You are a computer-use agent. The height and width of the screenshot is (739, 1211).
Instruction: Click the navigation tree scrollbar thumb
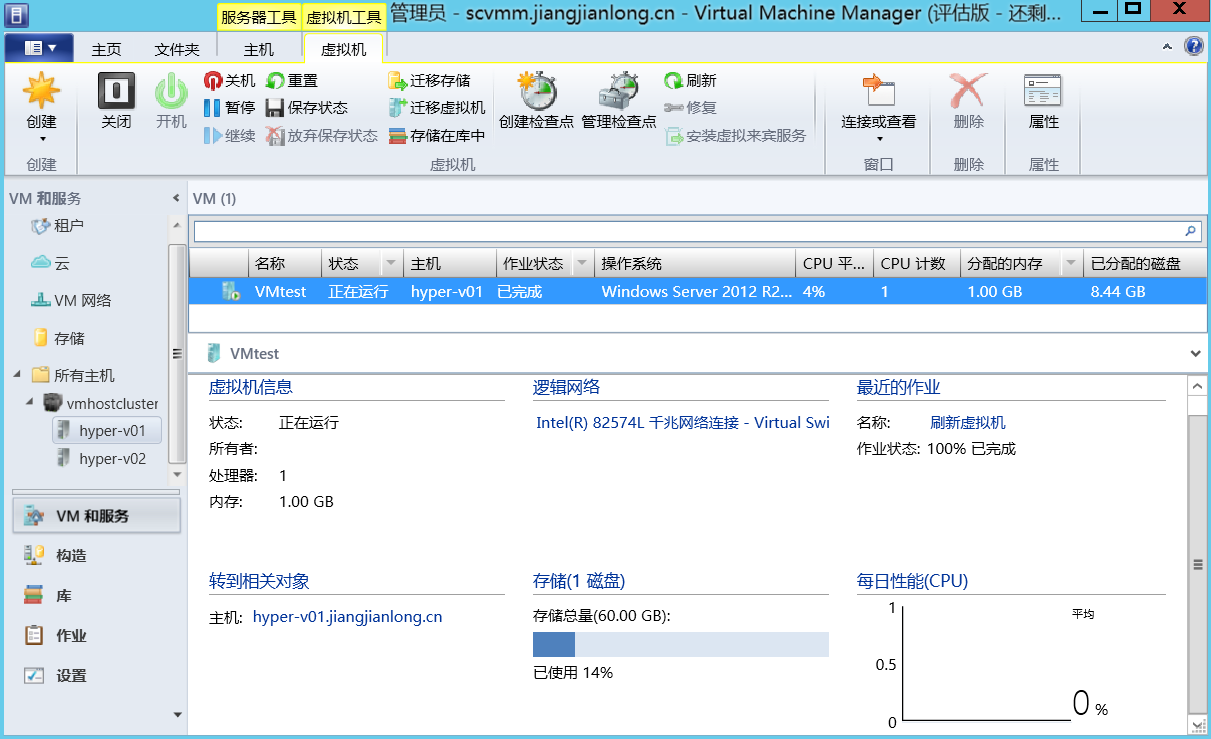click(177, 354)
